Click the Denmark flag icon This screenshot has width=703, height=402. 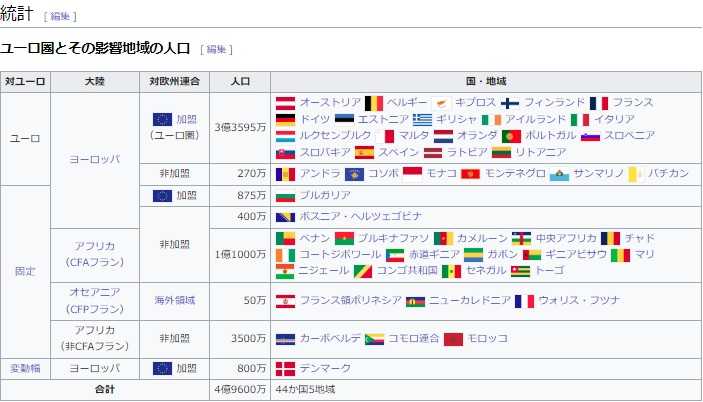point(285,368)
